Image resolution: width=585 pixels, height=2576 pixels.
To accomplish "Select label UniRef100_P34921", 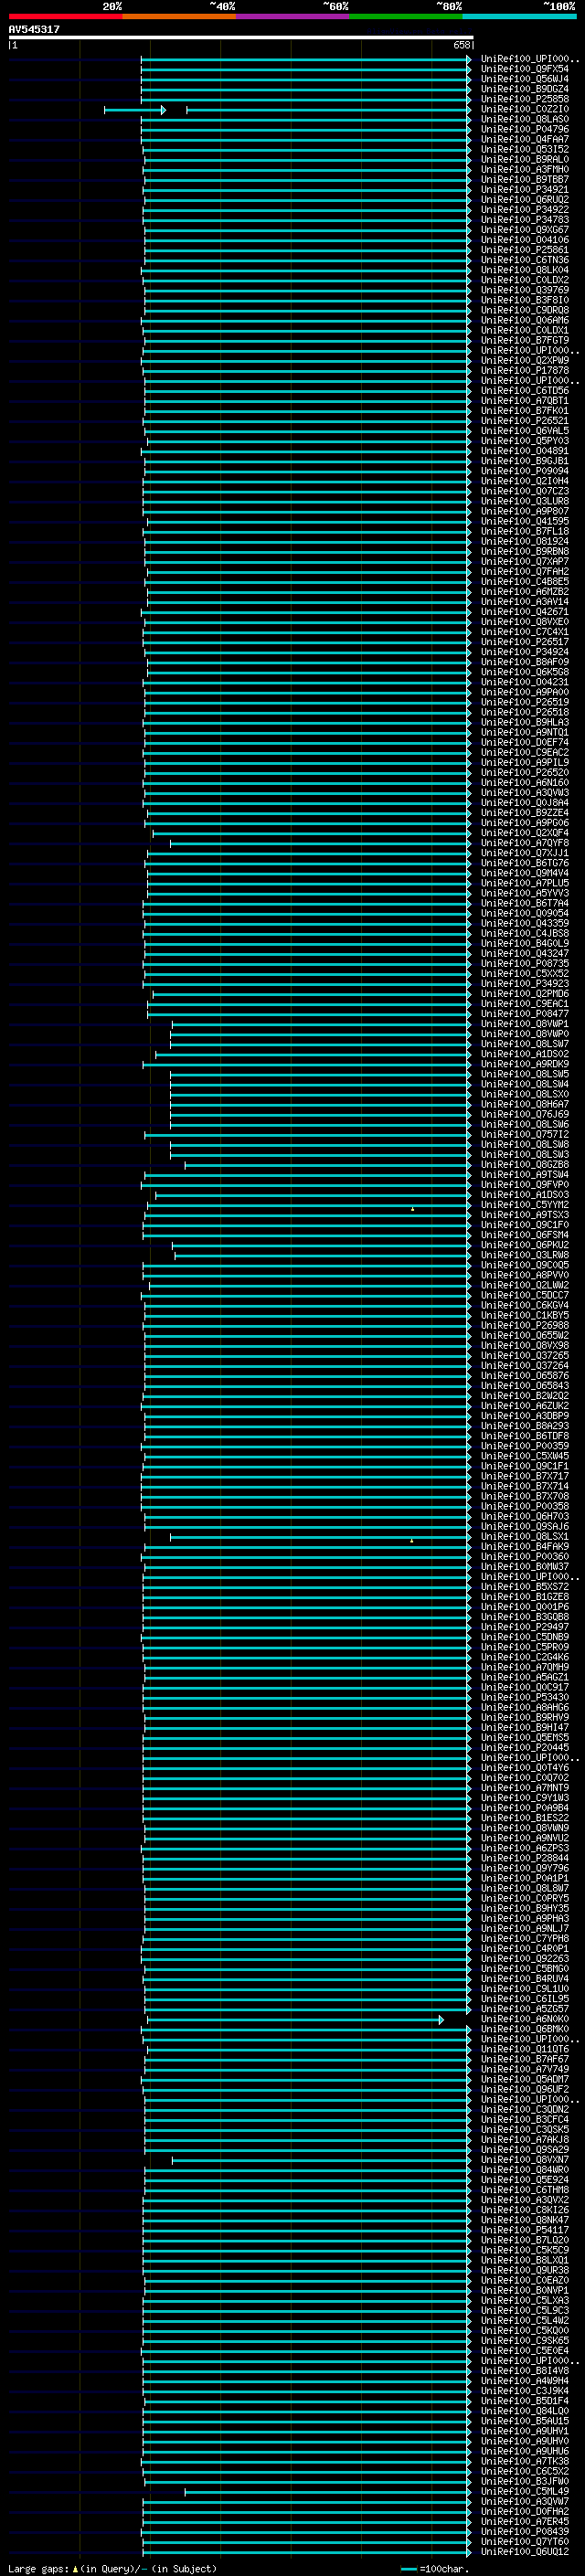I will [524, 190].
